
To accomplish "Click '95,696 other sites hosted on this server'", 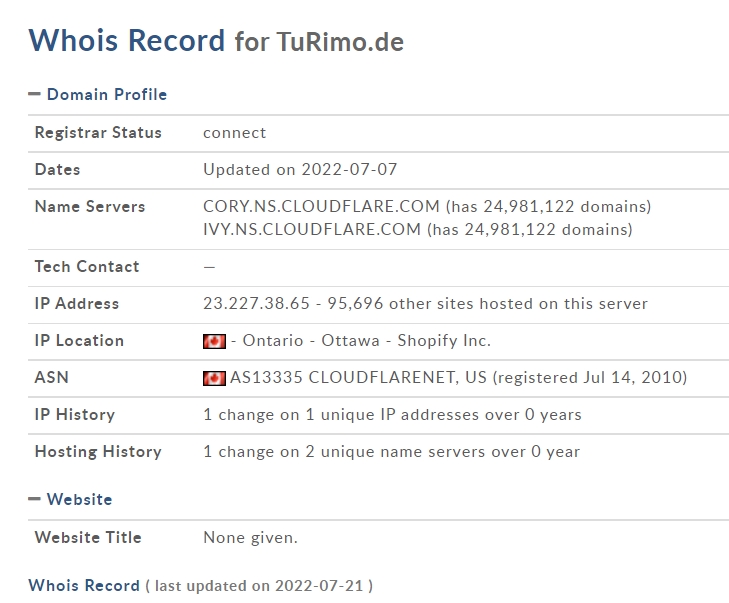I will click(487, 304).
